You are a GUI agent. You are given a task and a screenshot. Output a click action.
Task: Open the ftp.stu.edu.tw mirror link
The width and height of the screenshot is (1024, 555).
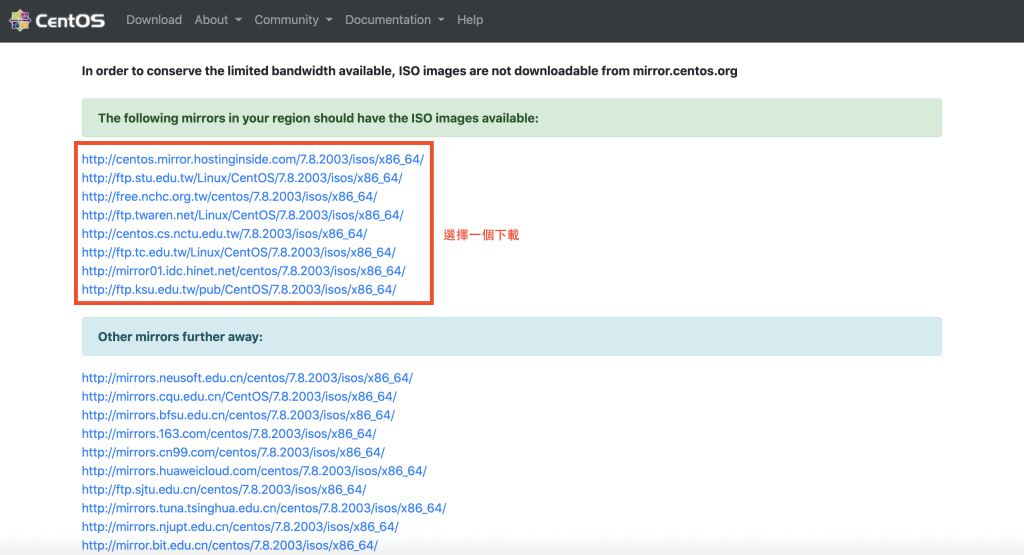[241, 178]
